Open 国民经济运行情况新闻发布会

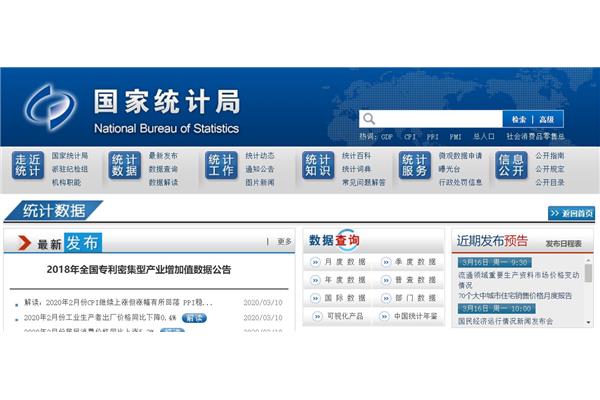(x=505, y=321)
